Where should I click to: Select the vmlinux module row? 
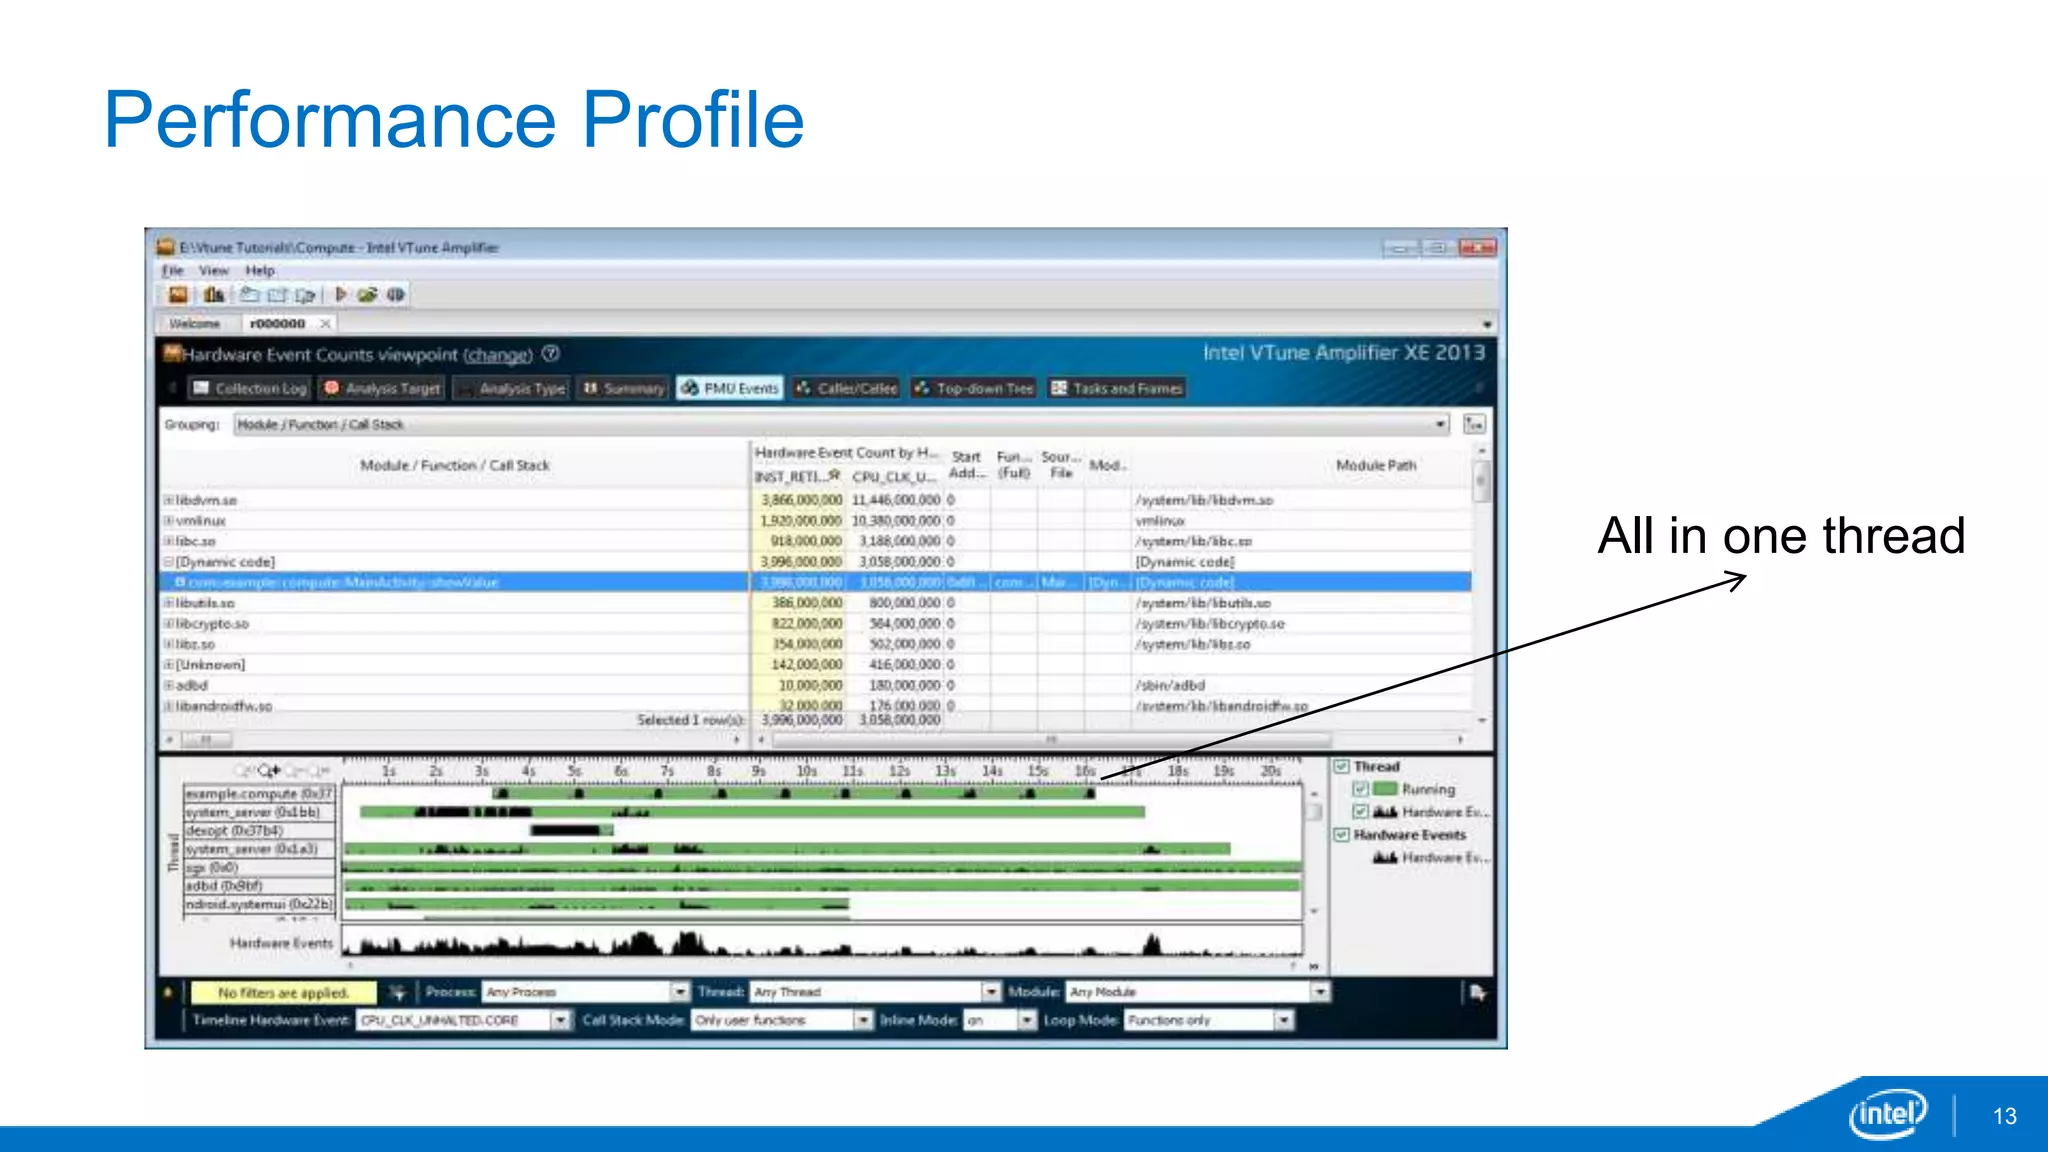[x=201, y=521]
